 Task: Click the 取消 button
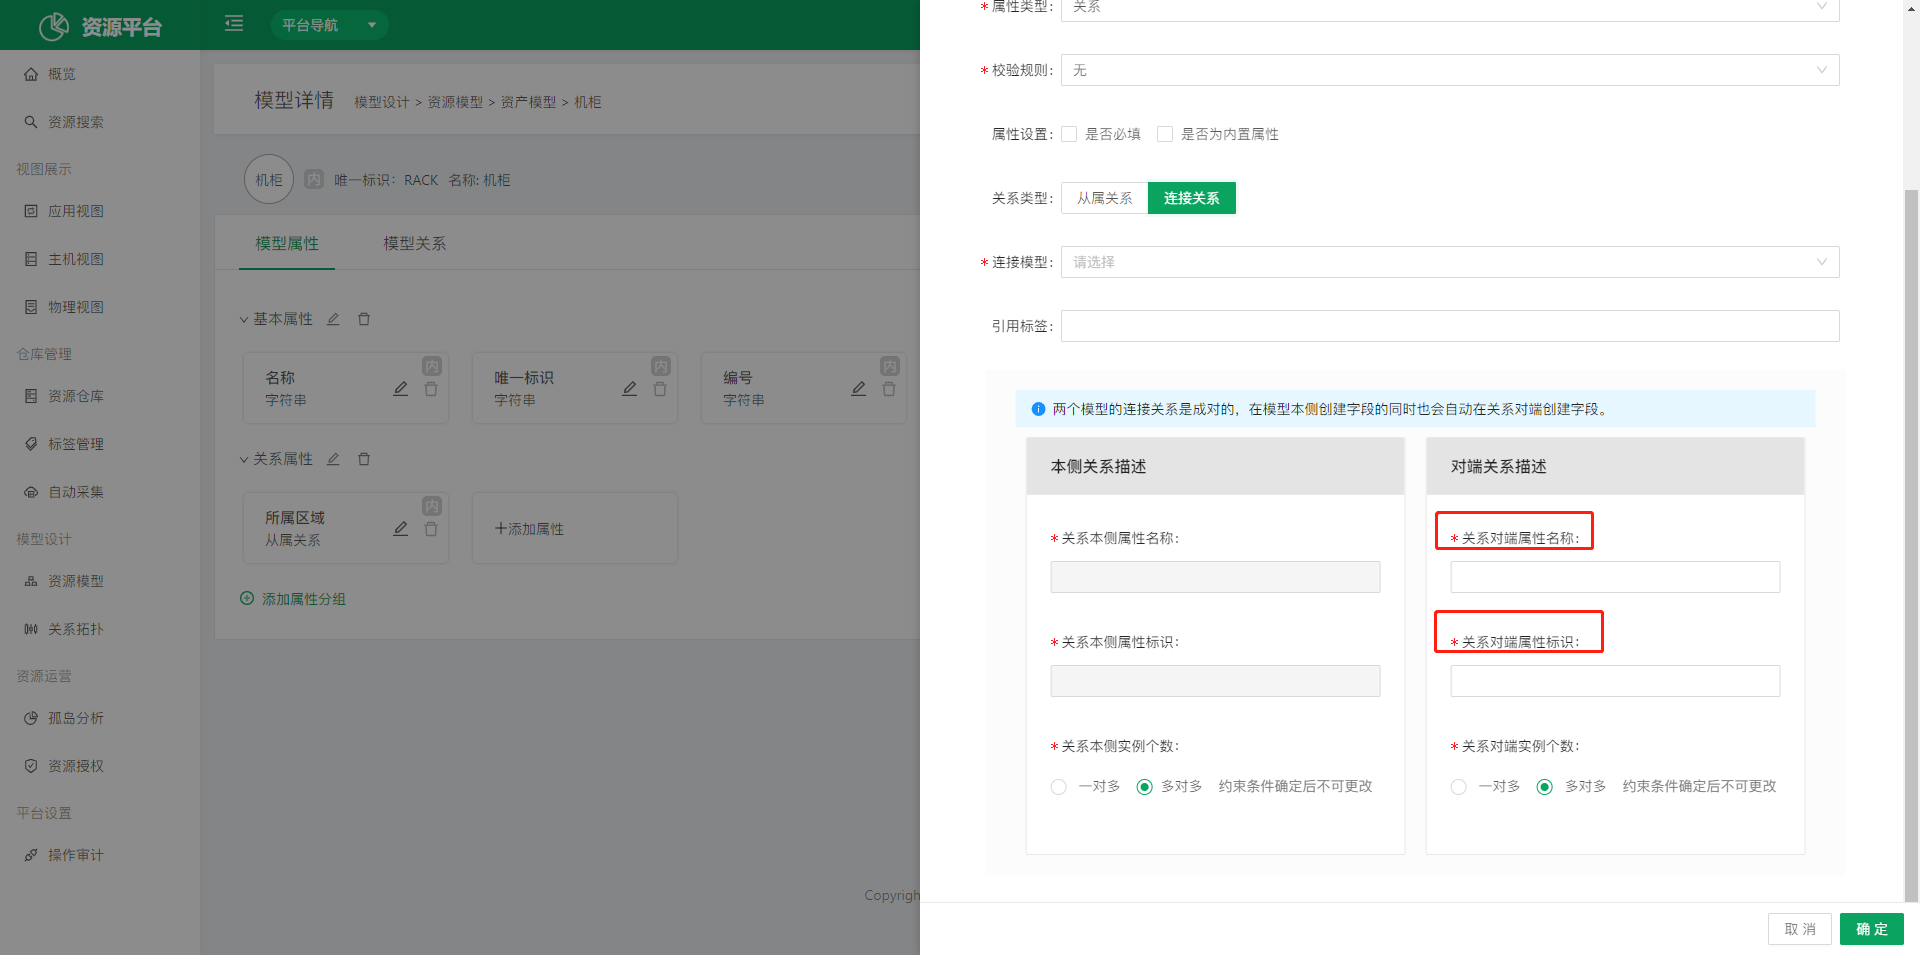[x=1800, y=929]
